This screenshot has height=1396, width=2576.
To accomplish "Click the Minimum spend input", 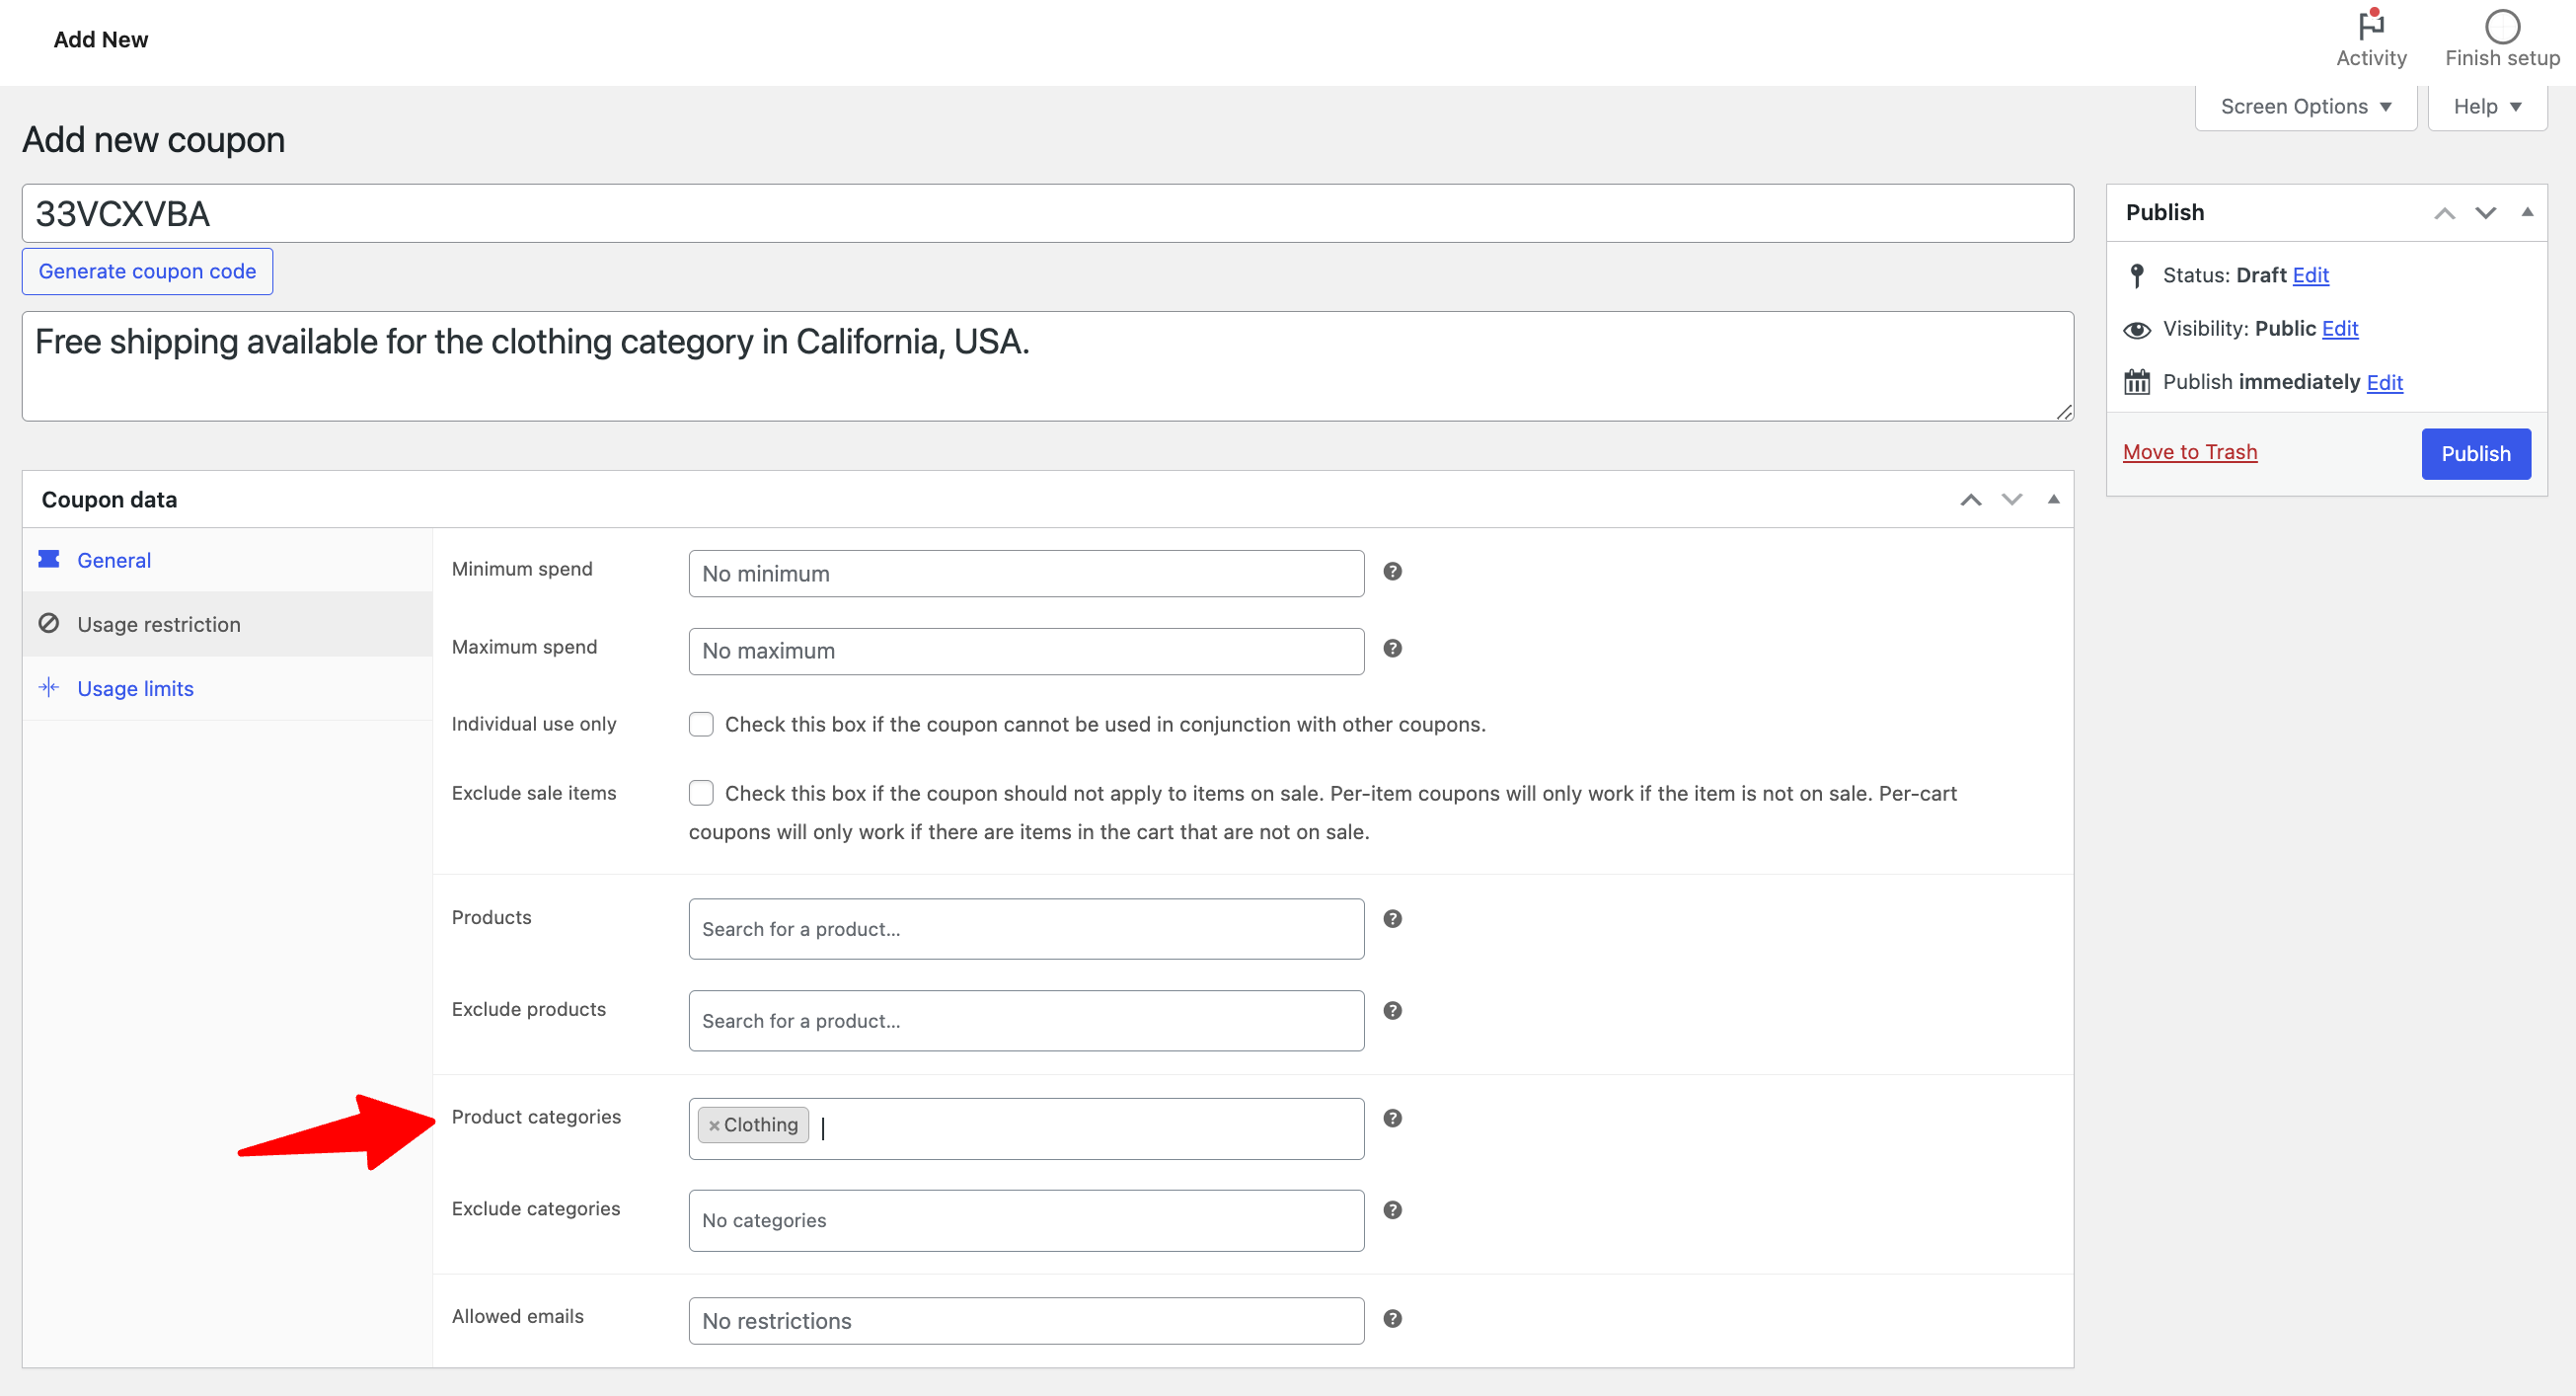I will 1026,573.
